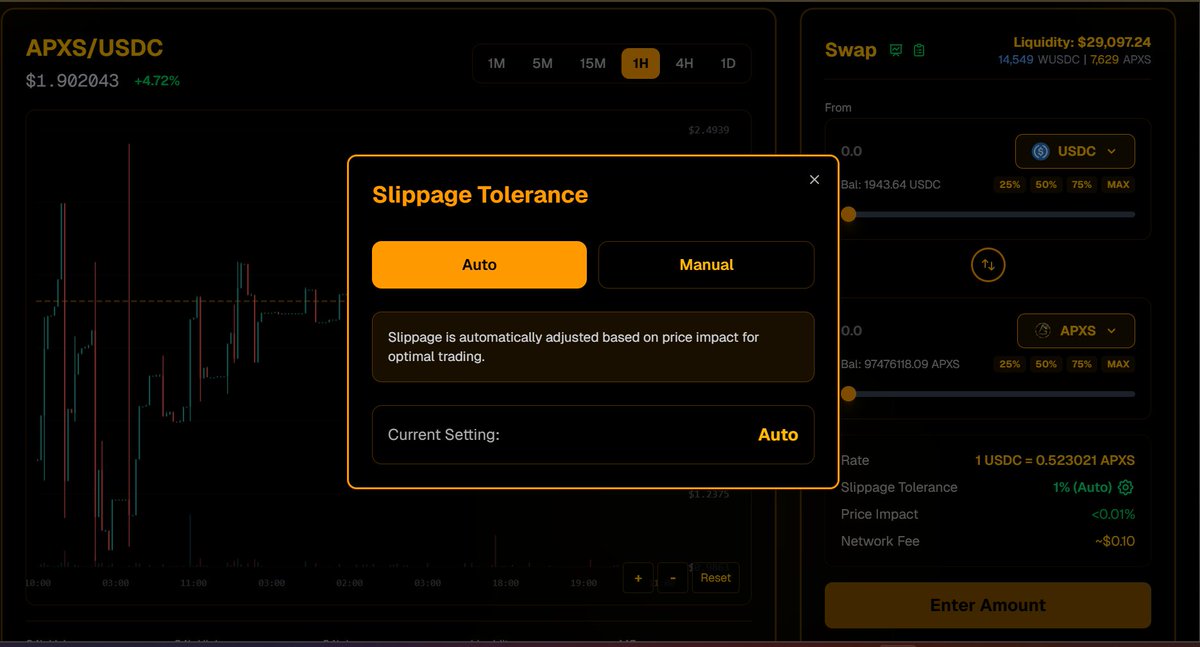The height and width of the screenshot is (647, 1200).
Task: Click Bal: 97476118.09 APXS text
Action: click(900, 364)
